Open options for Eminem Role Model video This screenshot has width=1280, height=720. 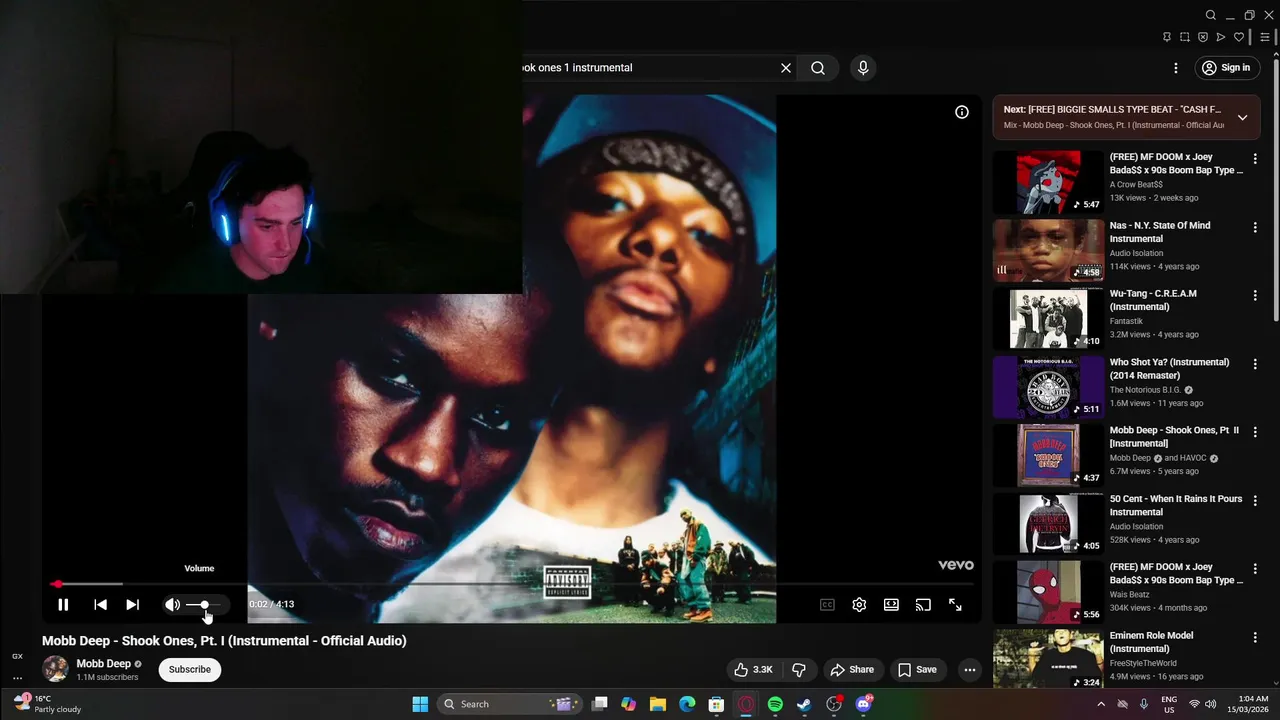click(x=1255, y=637)
